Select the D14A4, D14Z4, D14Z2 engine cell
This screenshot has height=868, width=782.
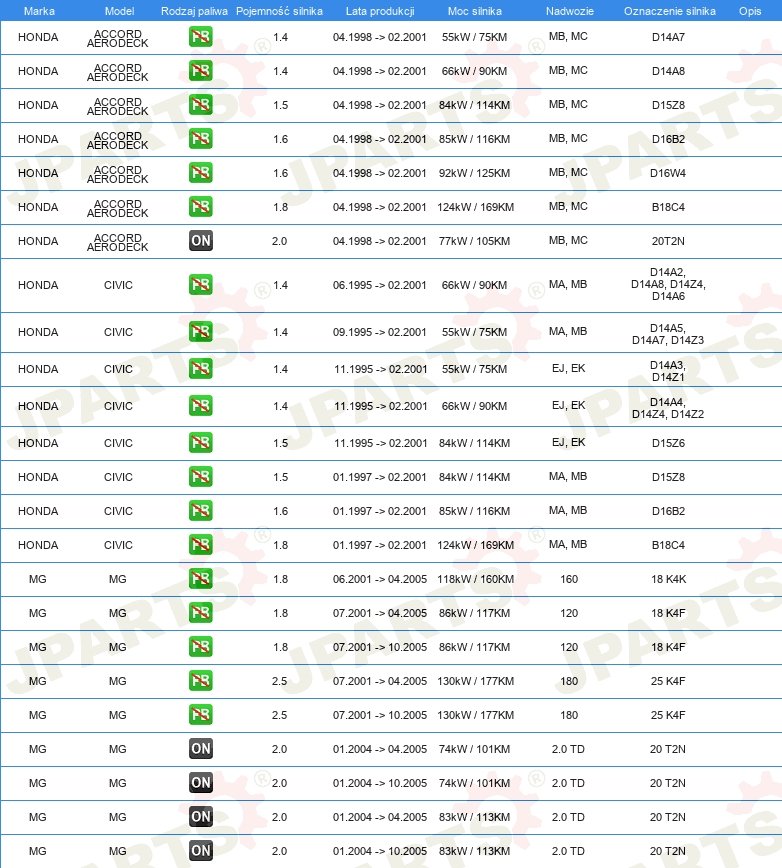pos(668,409)
